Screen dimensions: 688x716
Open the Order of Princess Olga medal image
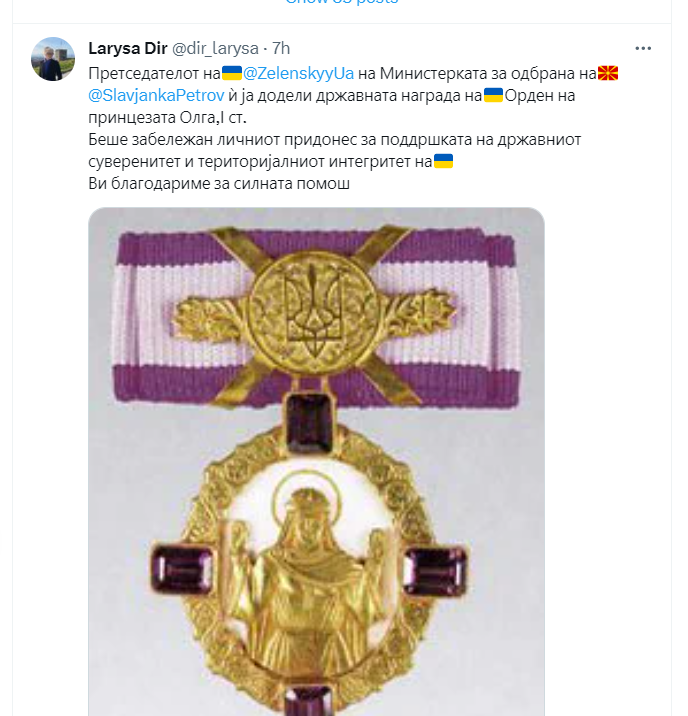click(x=316, y=462)
